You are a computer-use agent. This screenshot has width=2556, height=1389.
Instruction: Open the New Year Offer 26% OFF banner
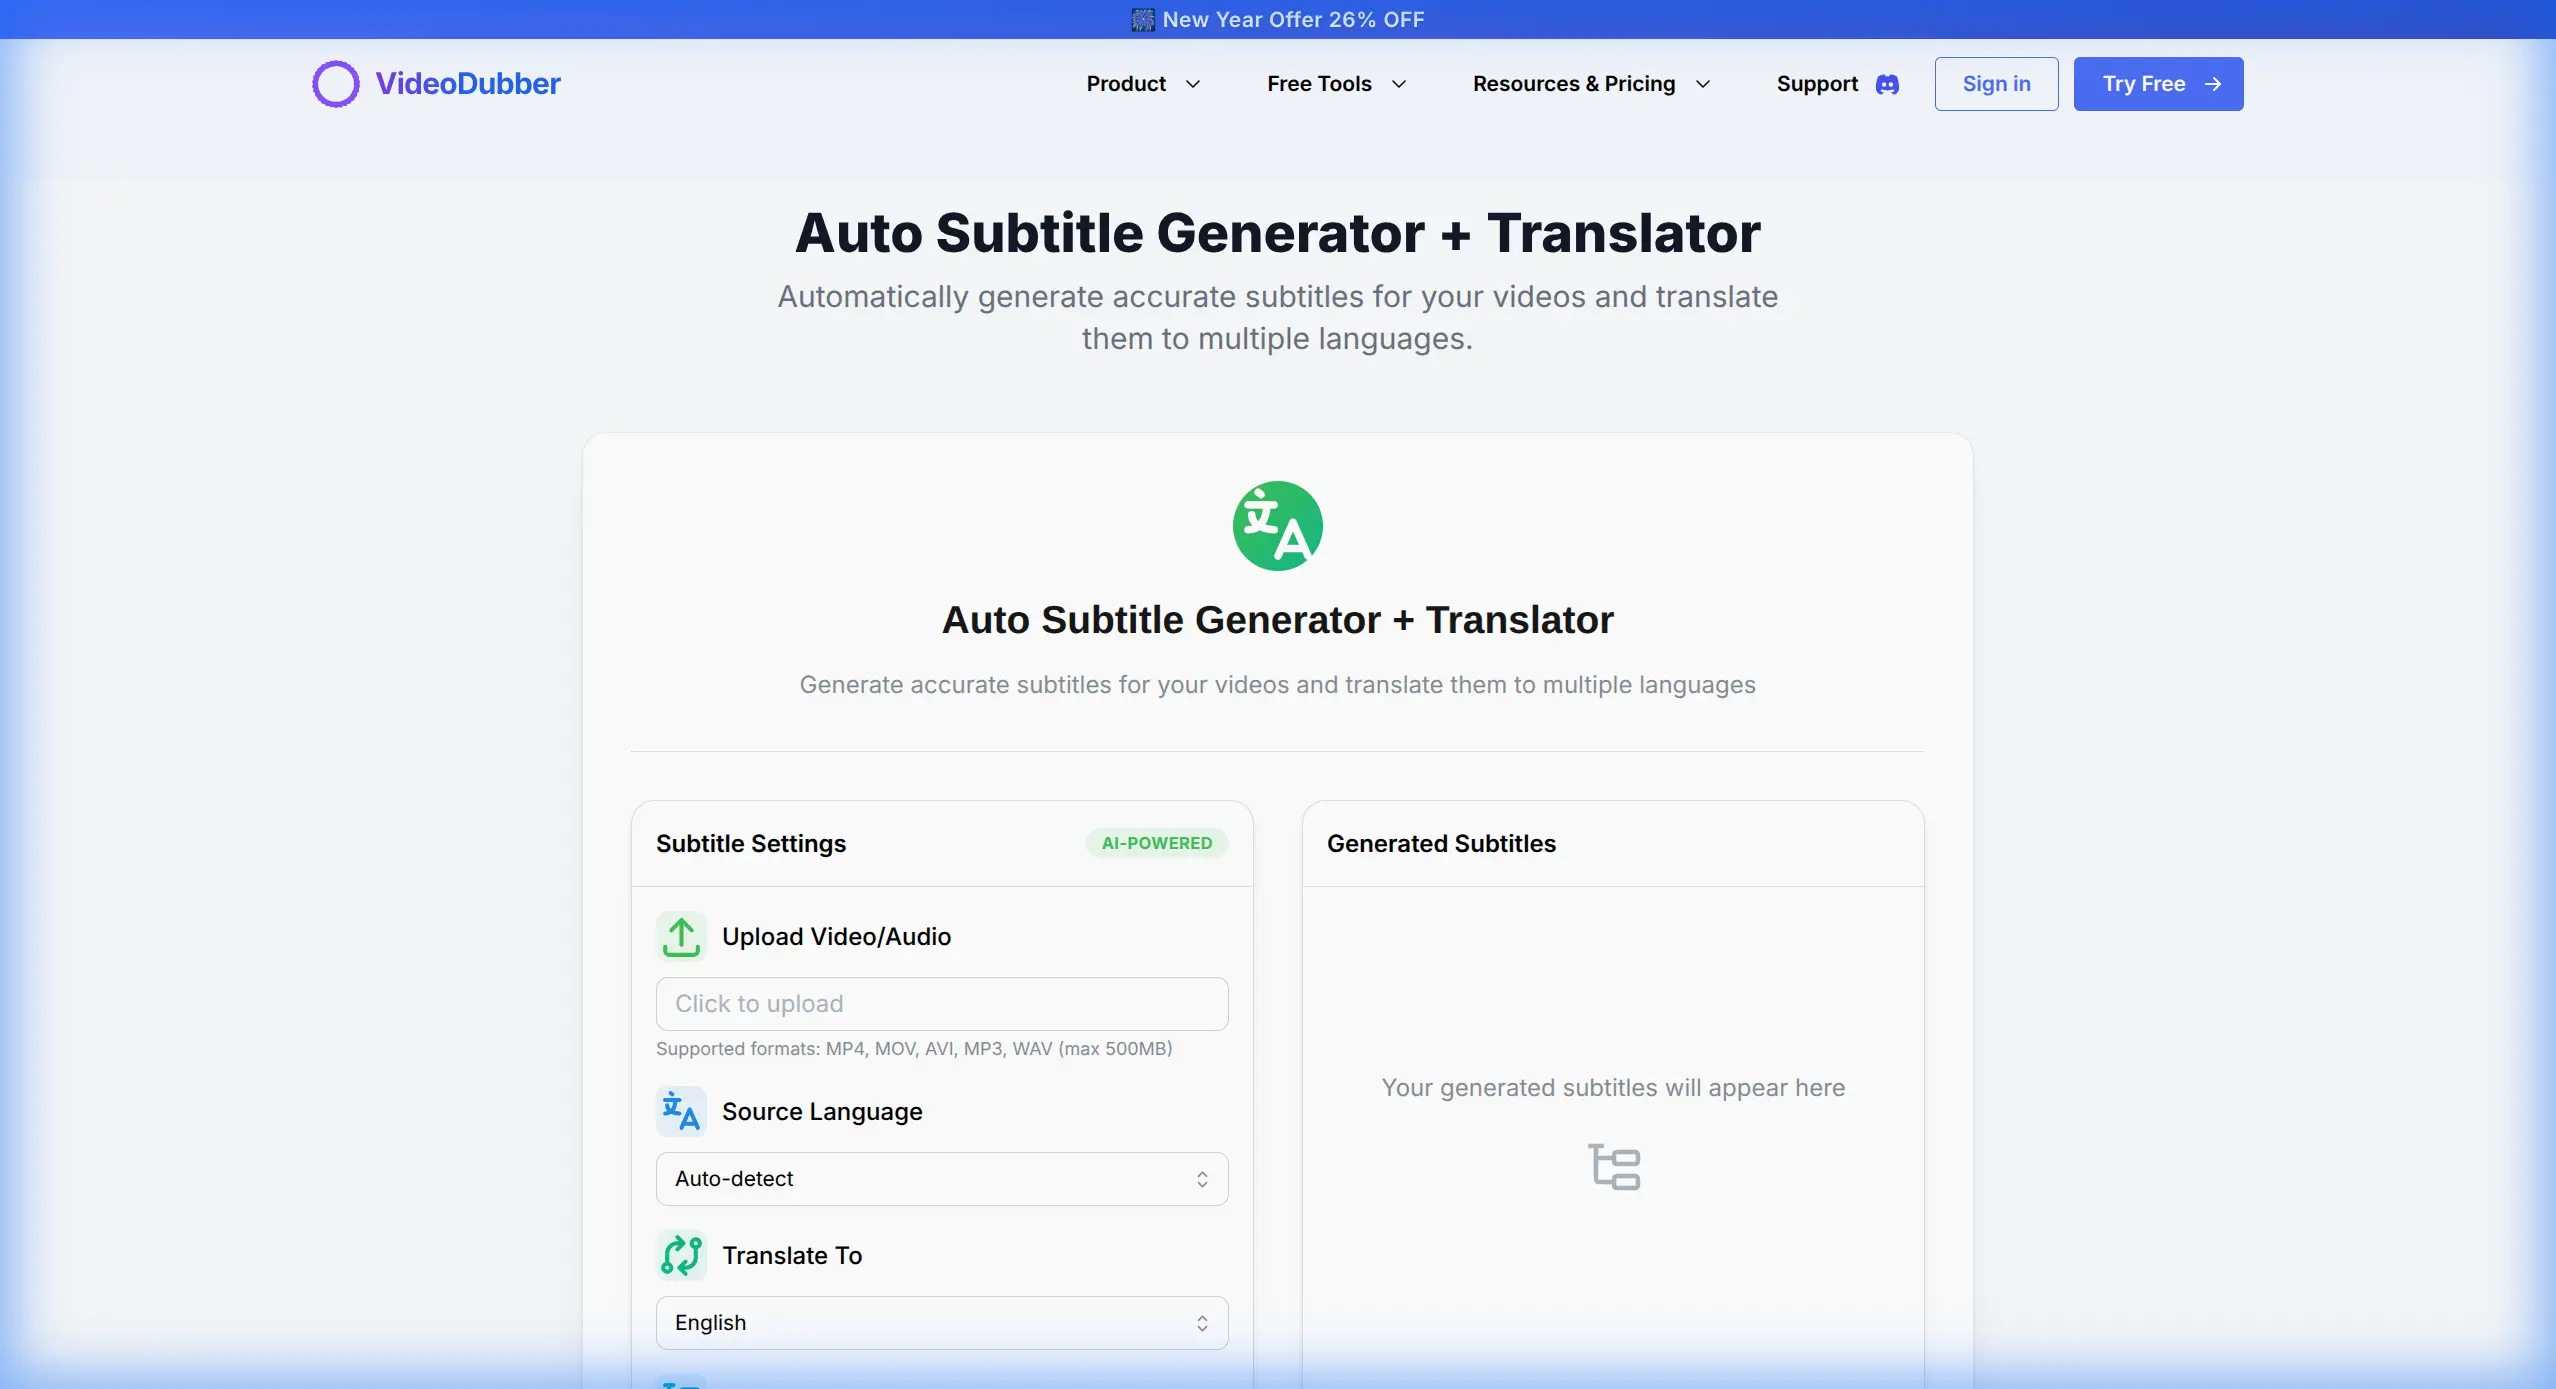click(1278, 19)
